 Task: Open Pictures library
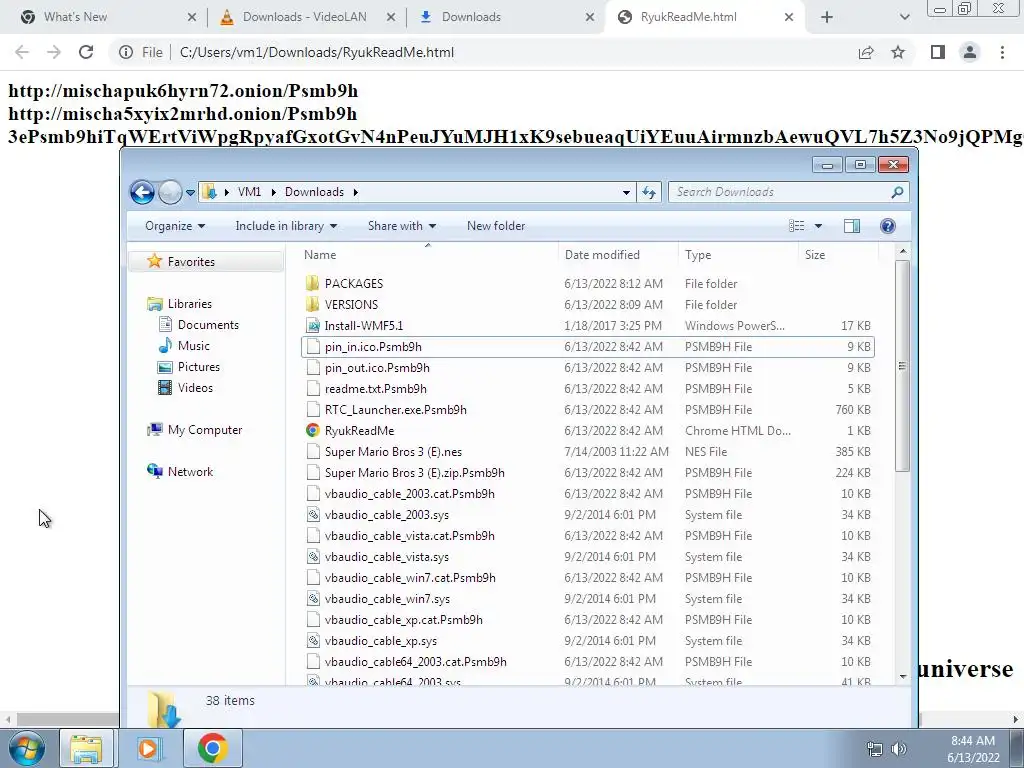(x=199, y=366)
